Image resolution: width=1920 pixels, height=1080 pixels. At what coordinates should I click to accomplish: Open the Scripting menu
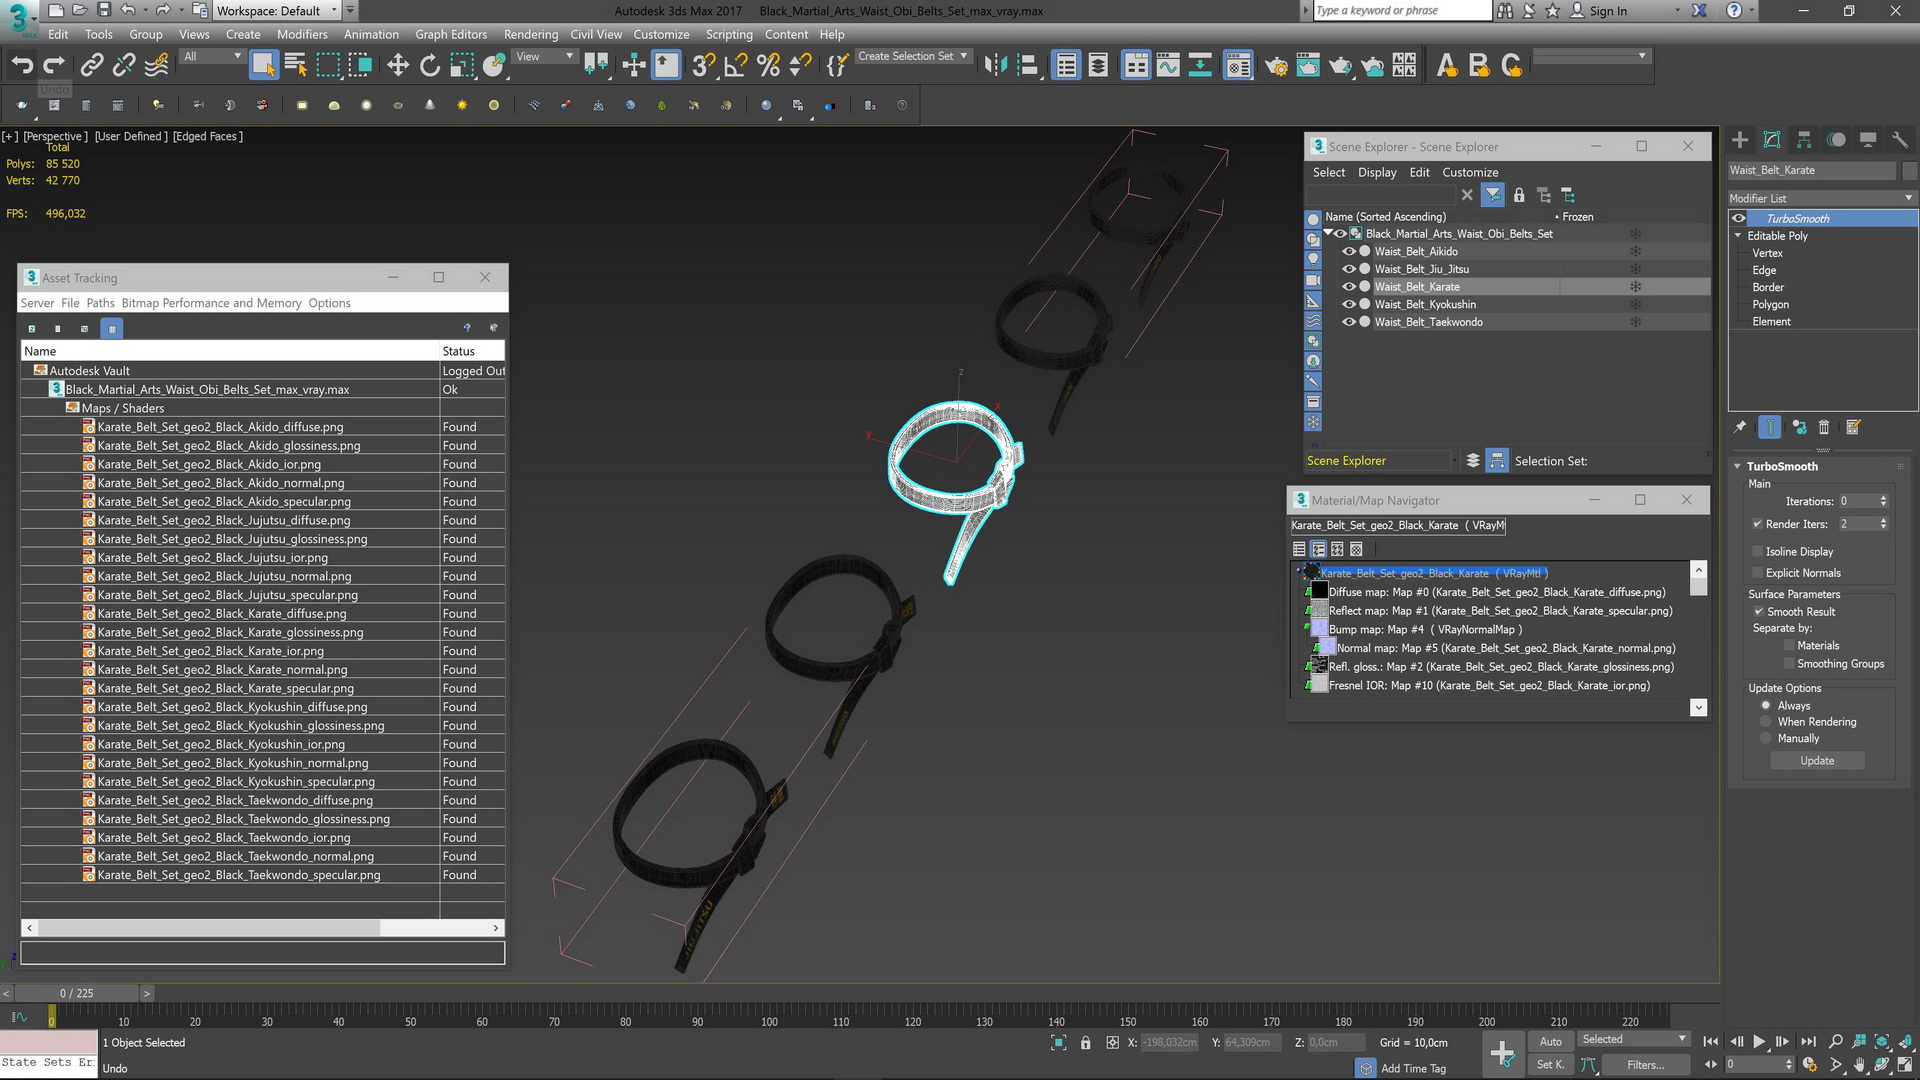click(729, 34)
